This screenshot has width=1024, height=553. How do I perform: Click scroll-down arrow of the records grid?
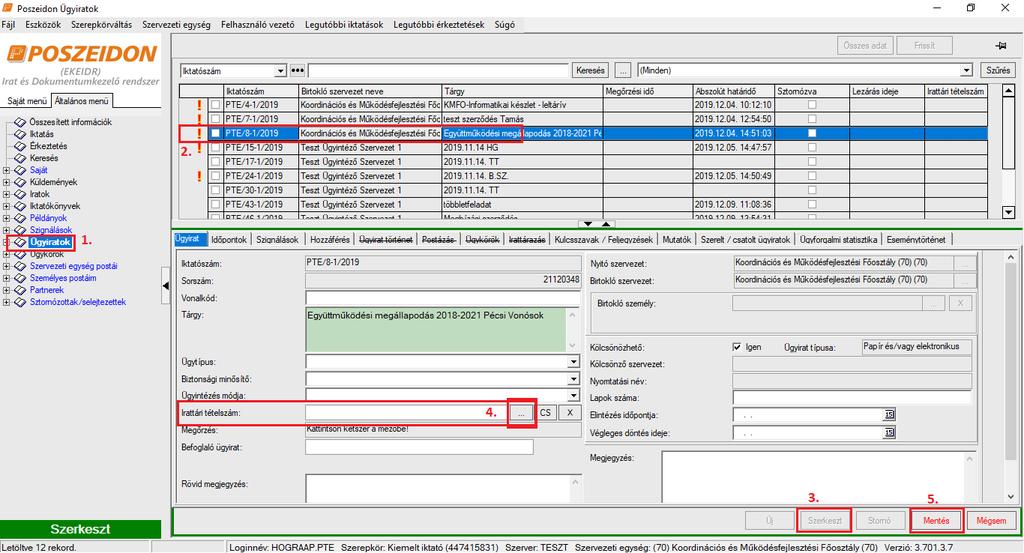pyautogui.click(x=1008, y=212)
